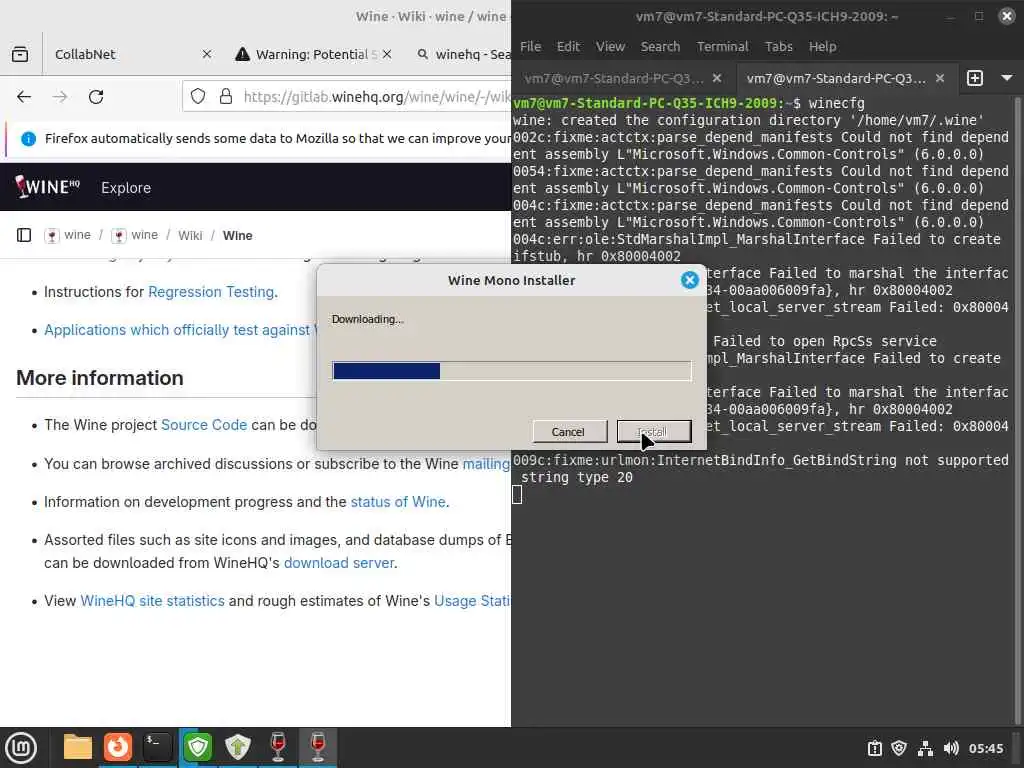Open the volume tray icon
Viewport: 1024px width, 768px height.
pyautogui.click(x=951, y=748)
